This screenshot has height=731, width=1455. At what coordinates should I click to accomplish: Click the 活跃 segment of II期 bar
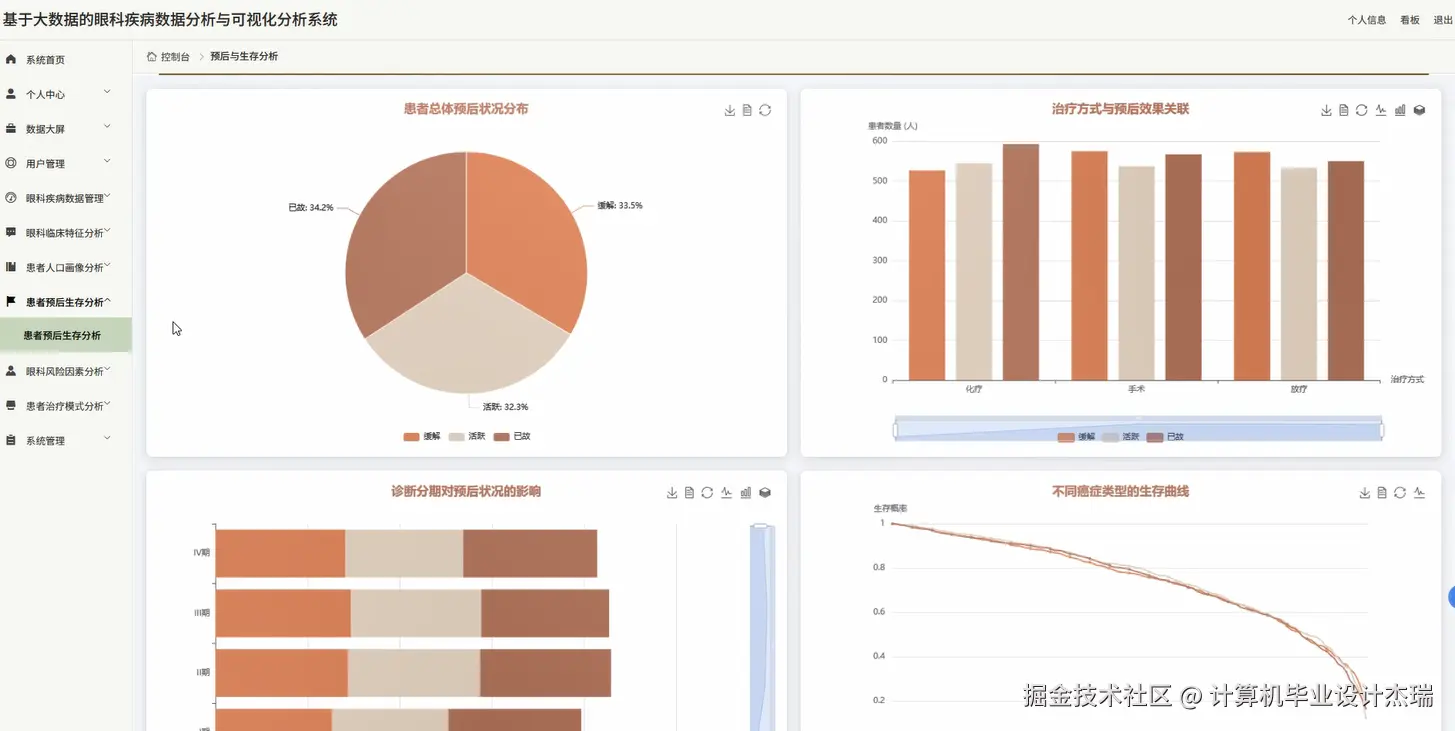[414, 673]
